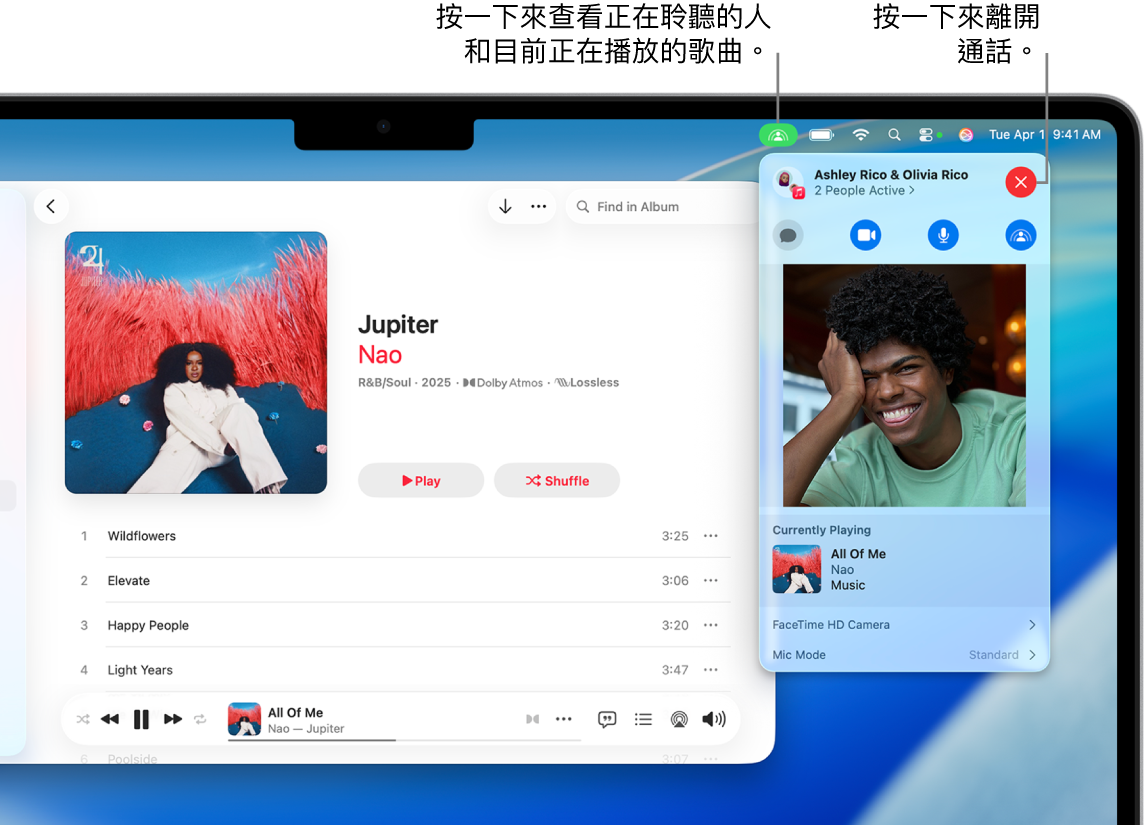The width and height of the screenshot is (1144, 827).
Task: Play the Jupiter album
Action: pos(421,480)
